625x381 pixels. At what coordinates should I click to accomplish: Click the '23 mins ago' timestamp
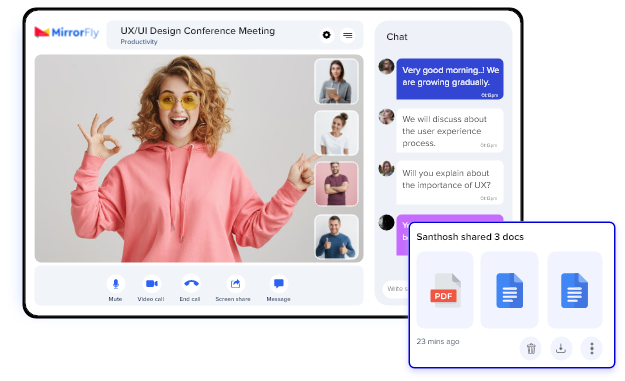[x=438, y=342]
